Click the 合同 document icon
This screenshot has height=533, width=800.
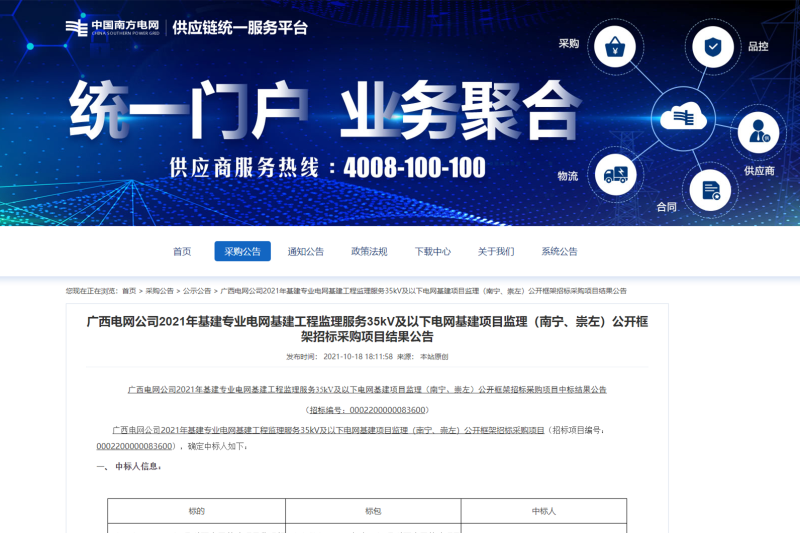point(711,189)
